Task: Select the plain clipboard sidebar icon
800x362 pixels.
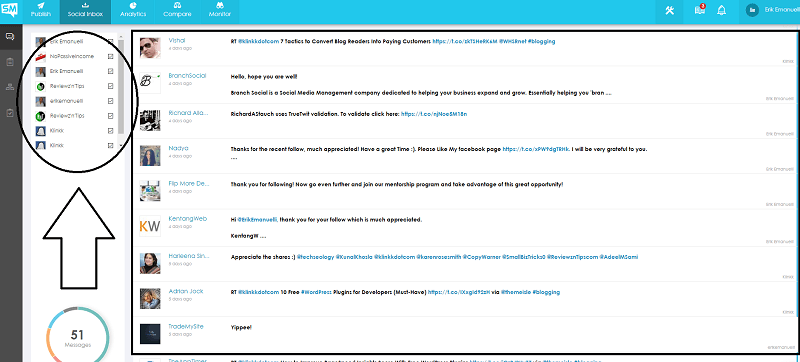Action: click(10, 62)
